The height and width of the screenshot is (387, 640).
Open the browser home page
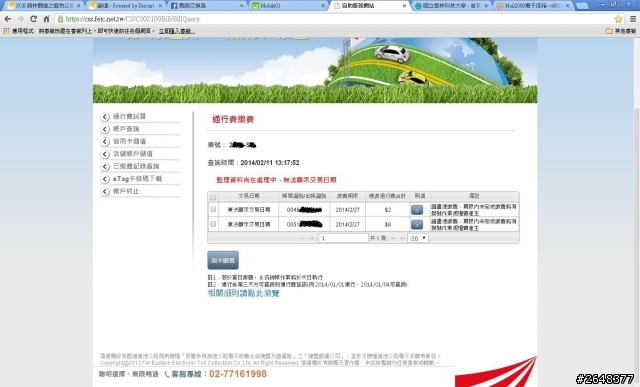pos(46,19)
